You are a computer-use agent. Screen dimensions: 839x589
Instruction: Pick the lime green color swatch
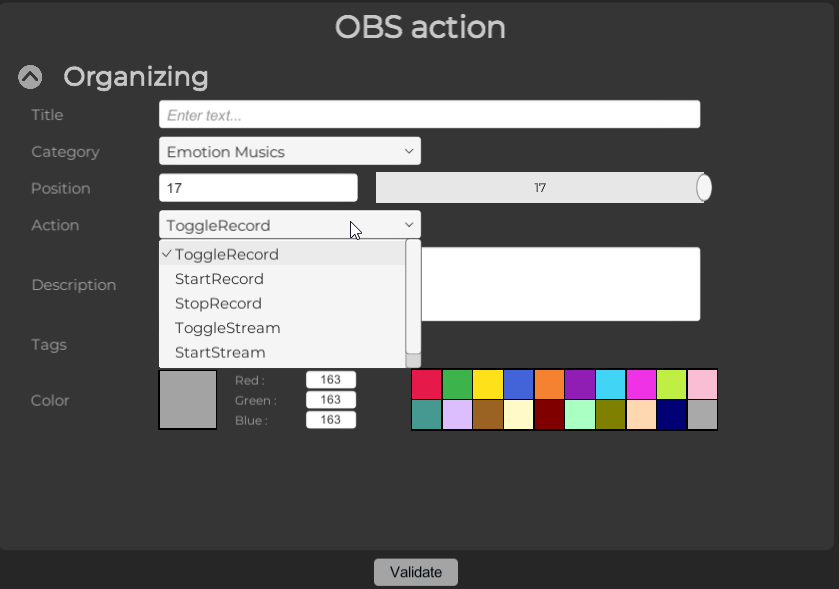click(x=672, y=384)
